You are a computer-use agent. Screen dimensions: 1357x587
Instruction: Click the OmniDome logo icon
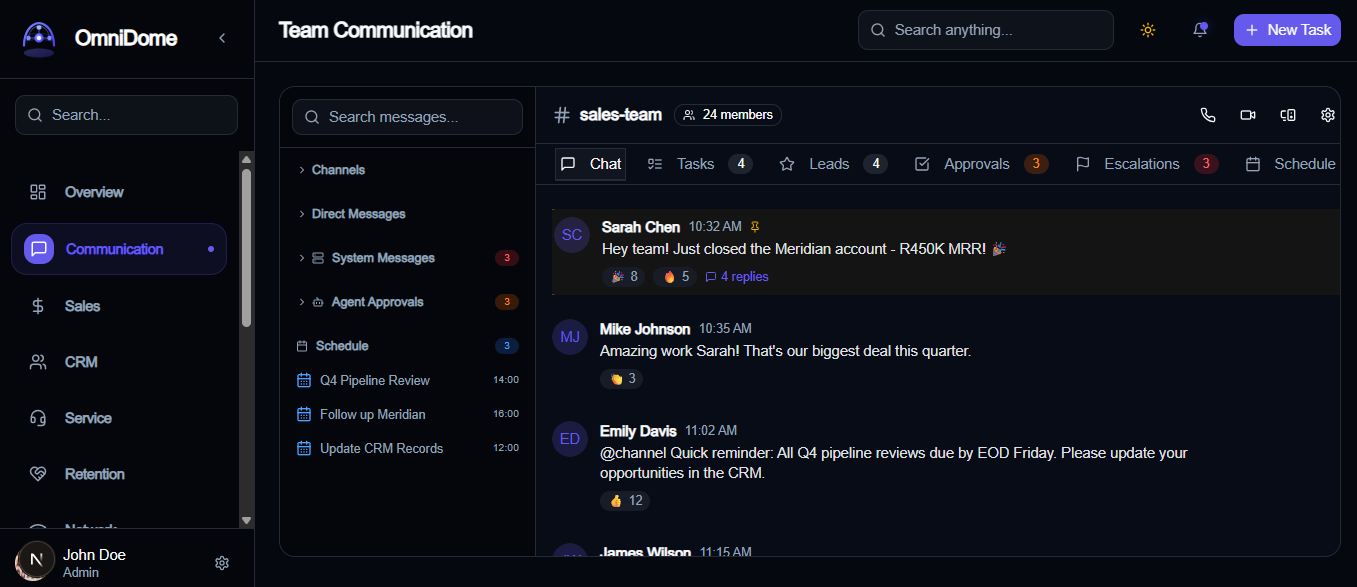tap(39, 39)
